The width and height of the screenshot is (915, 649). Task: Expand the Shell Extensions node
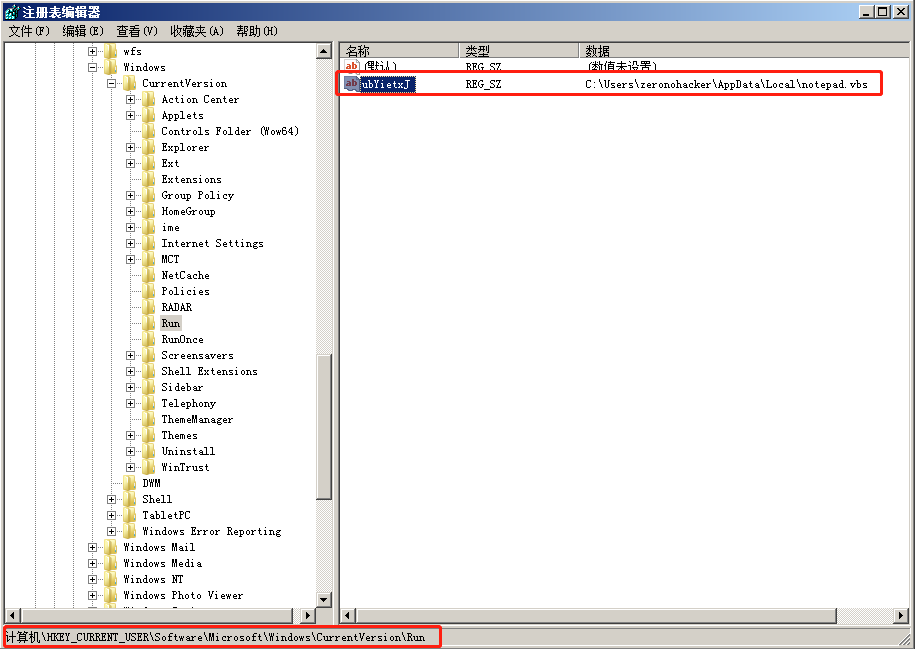click(x=131, y=371)
